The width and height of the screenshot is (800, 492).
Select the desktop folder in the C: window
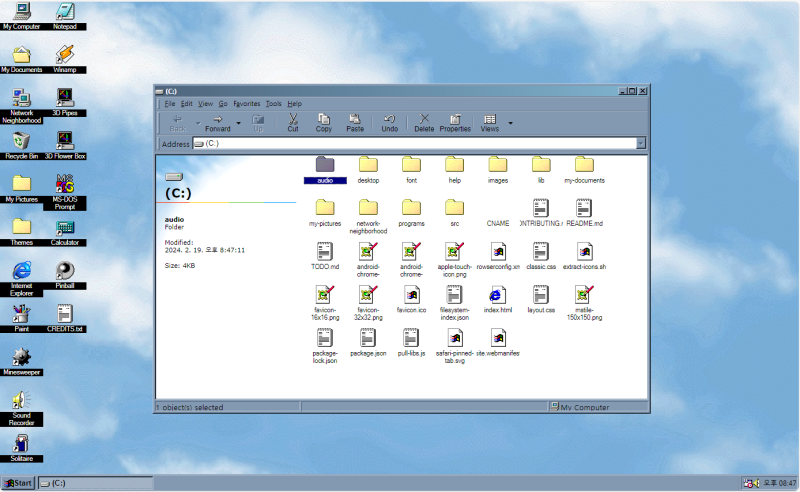coord(368,170)
